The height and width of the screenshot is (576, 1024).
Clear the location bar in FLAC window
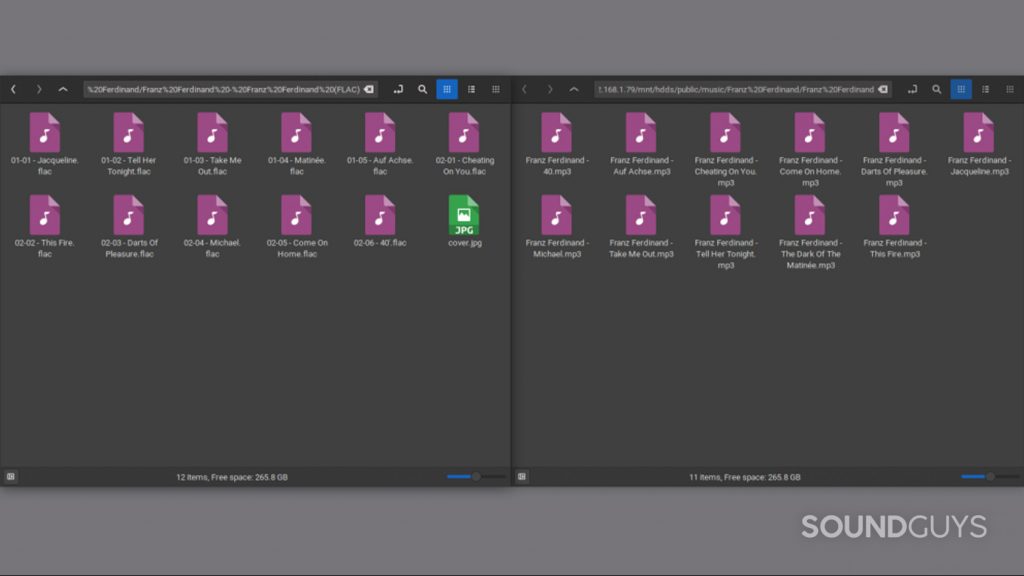coord(368,89)
